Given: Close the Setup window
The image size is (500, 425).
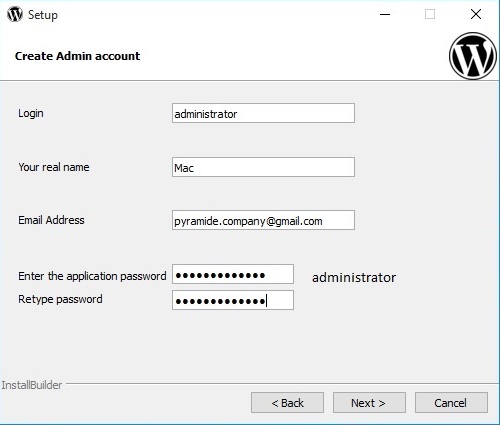Looking at the screenshot, I should (x=476, y=14).
